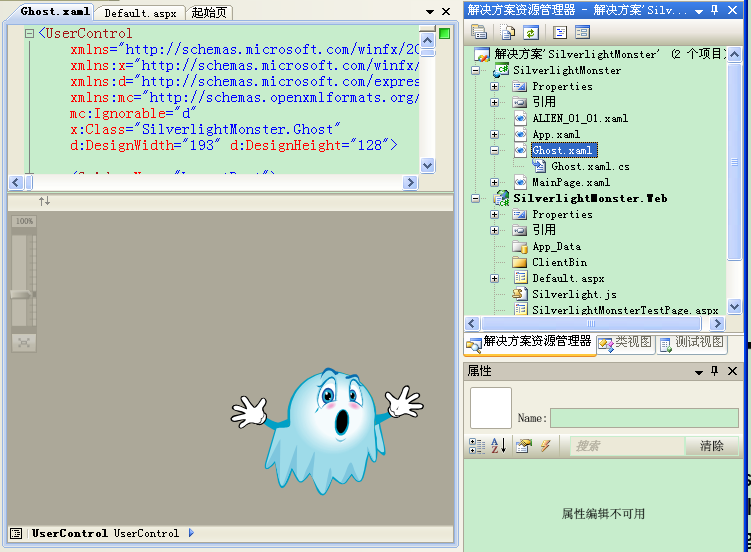Open active files dropdown in editor
Image resolution: width=751 pixels, height=552 pixels.
click(430, 11)
